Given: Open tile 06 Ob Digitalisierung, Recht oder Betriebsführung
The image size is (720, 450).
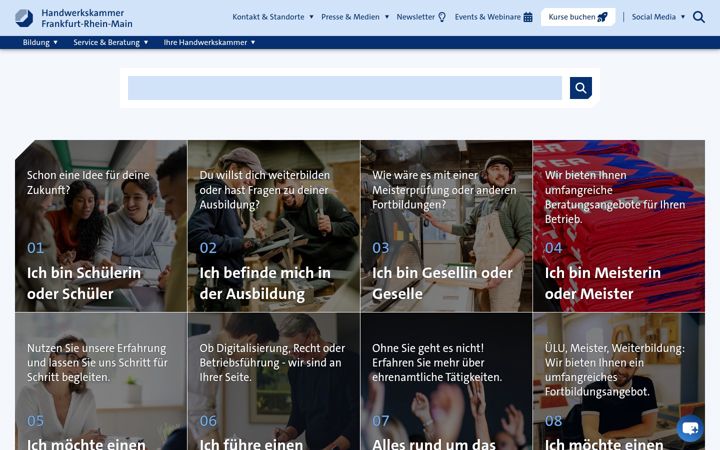Looking at the screenshot, I should 274,382.
